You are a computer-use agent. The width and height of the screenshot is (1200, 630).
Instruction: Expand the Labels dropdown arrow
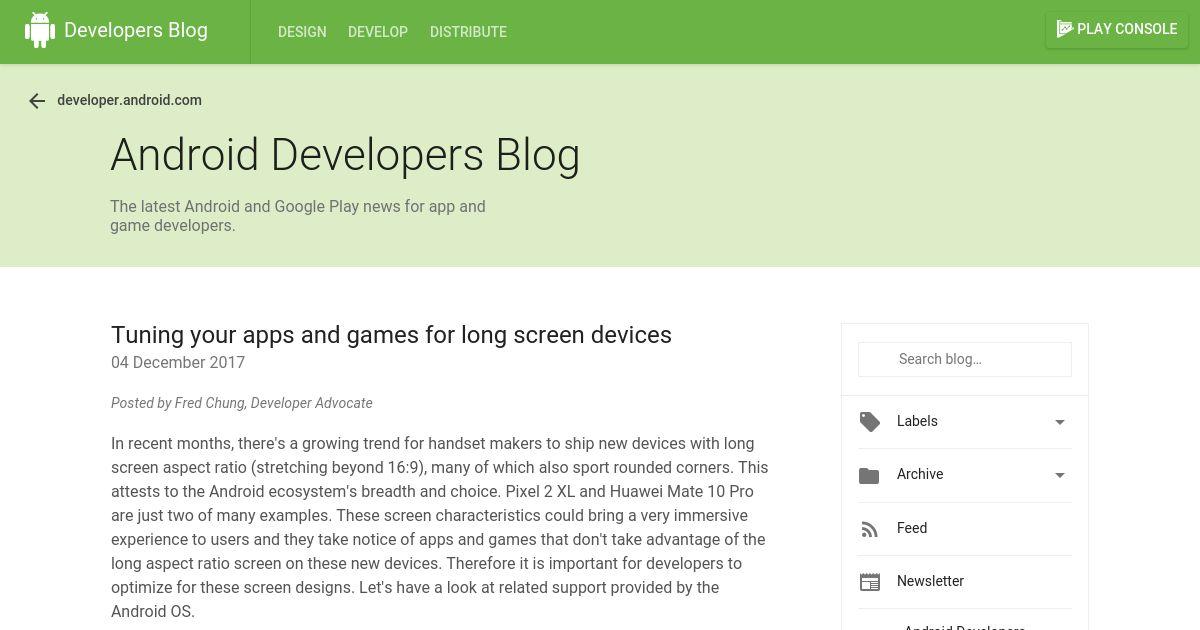1060,422
